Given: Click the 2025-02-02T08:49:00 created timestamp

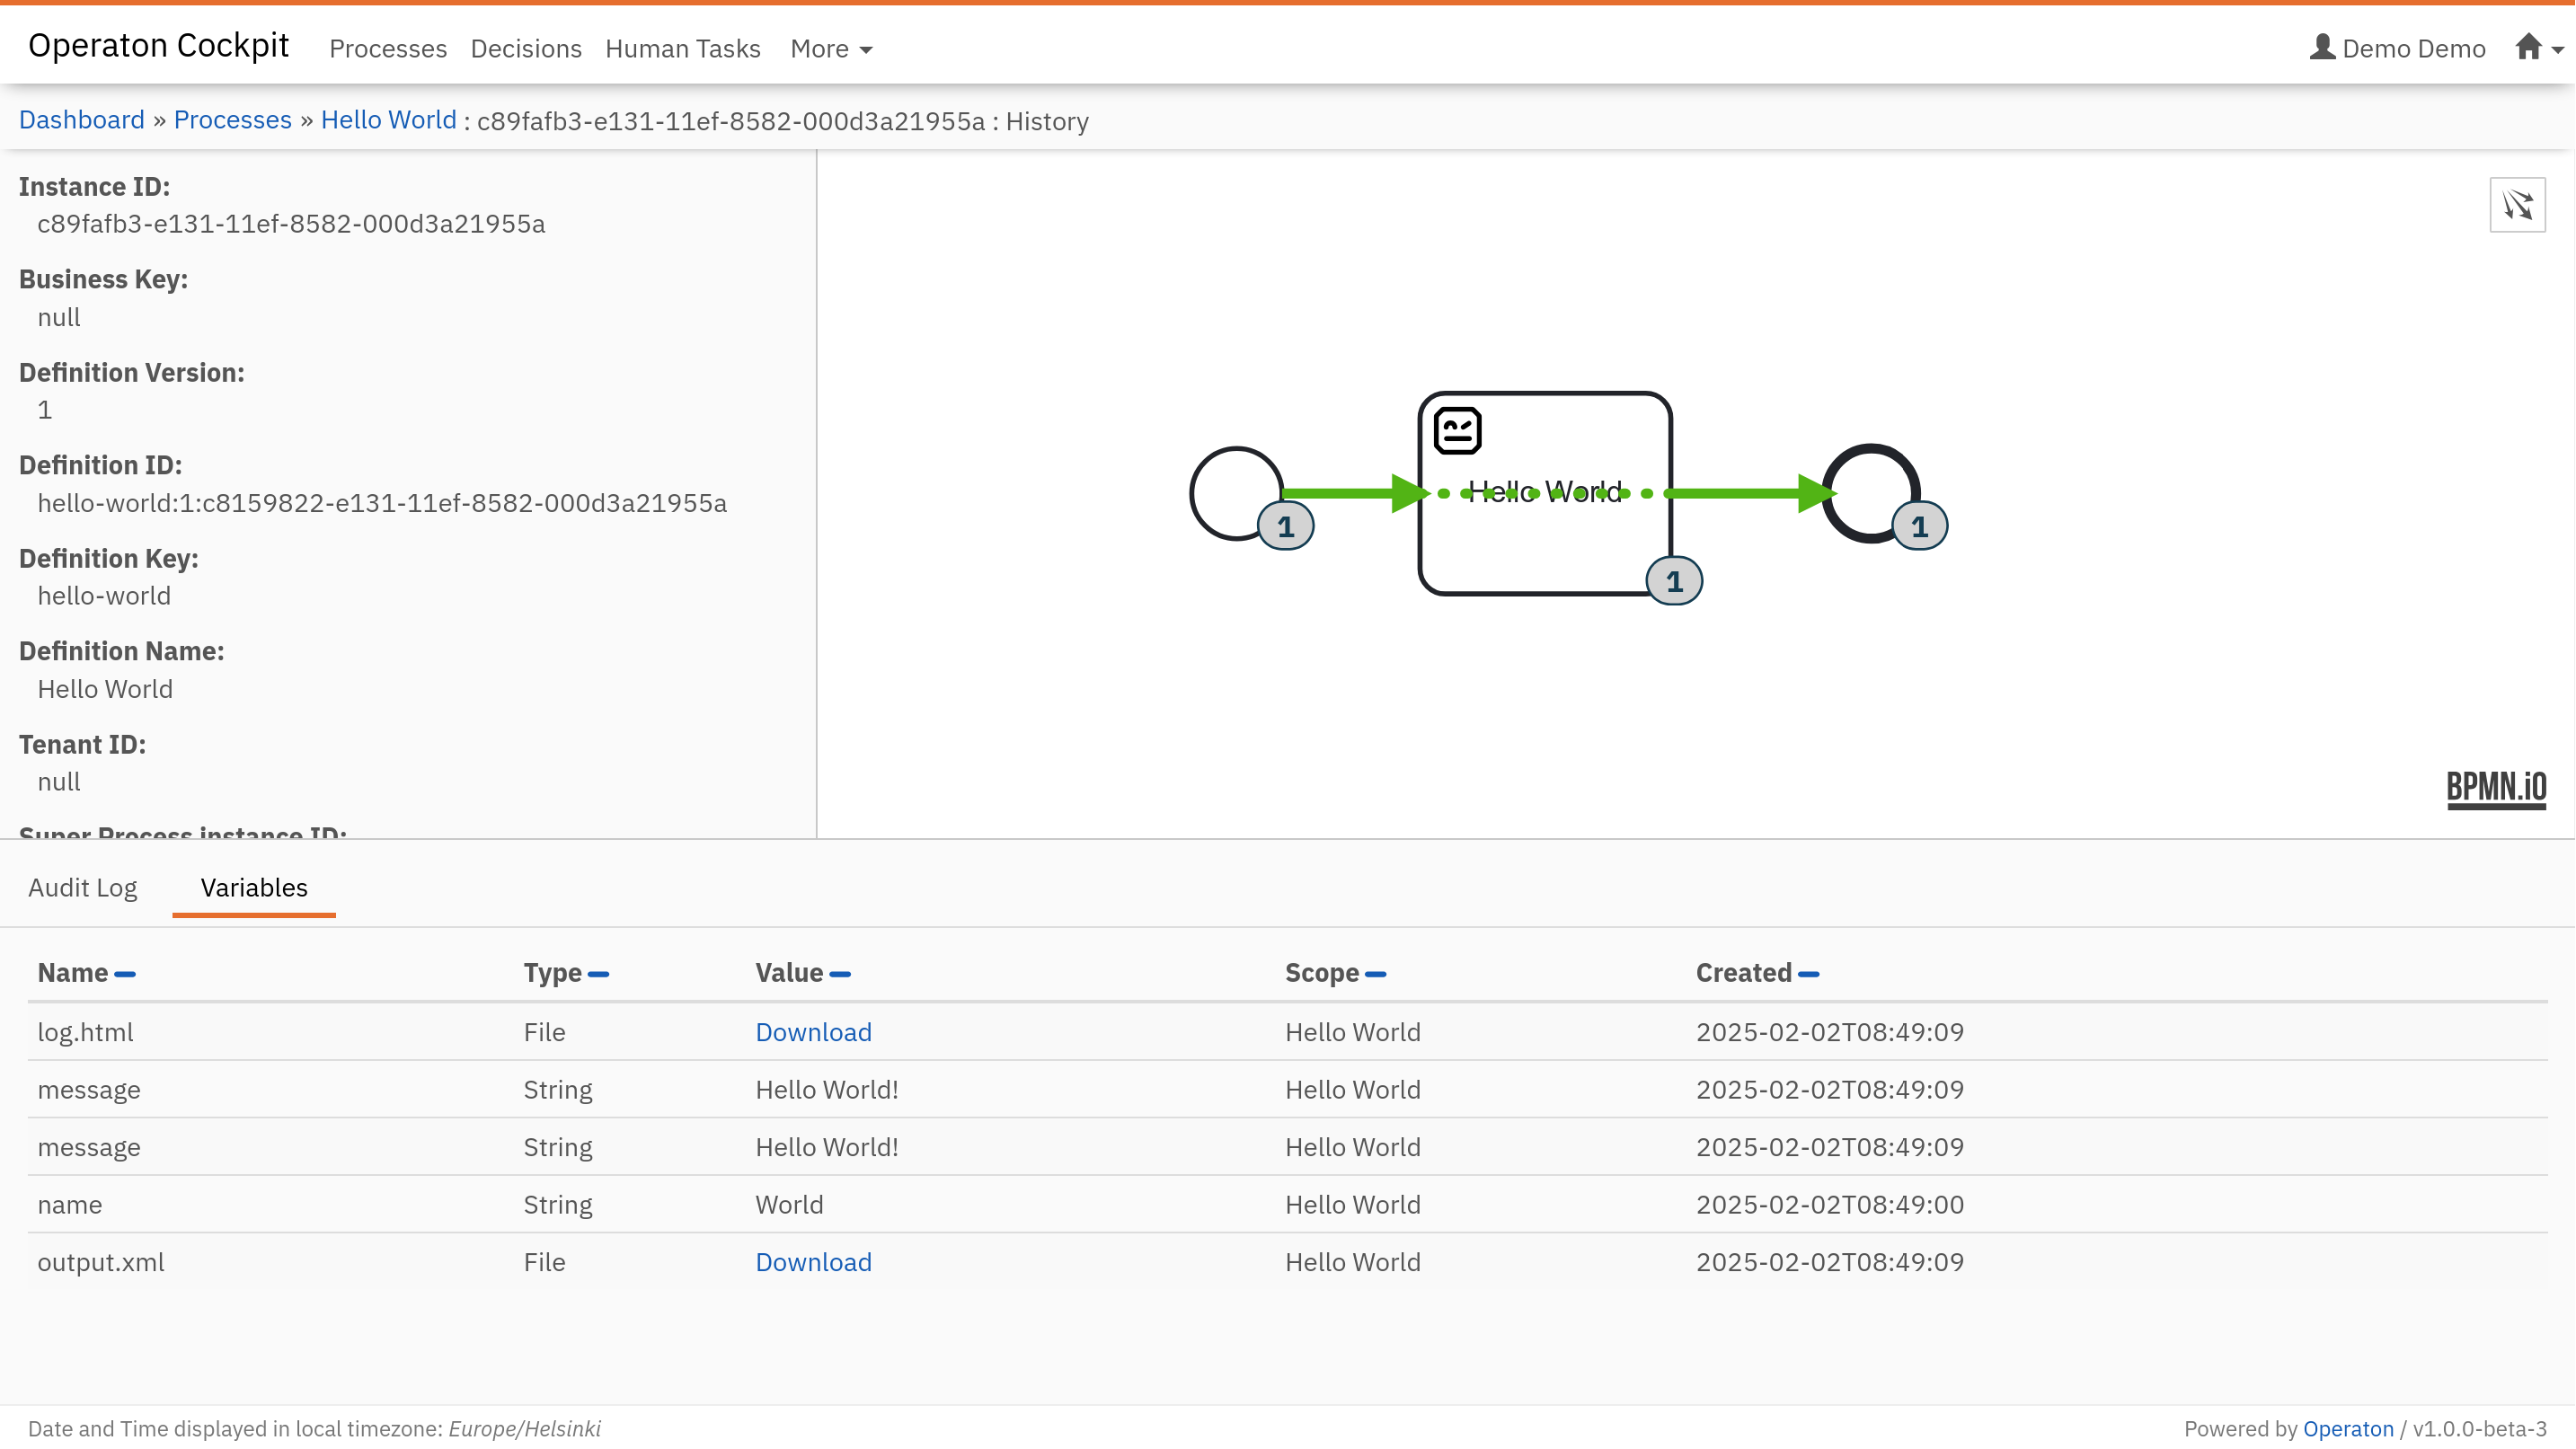Looking at the screenshot, I should 1830,1205.
